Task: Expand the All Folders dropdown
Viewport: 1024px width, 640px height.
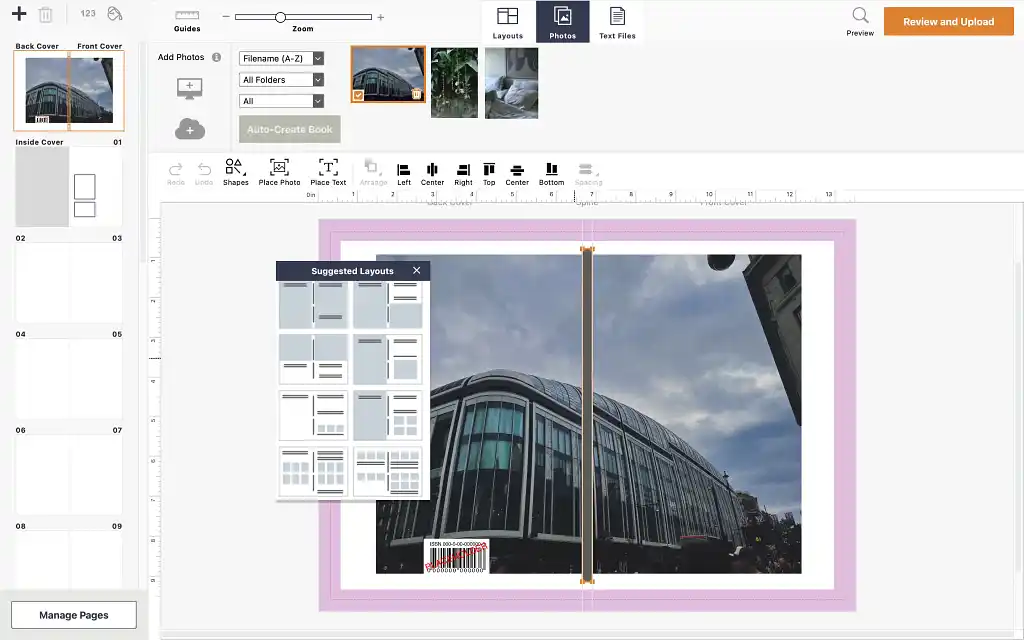Action: click(x=282, y=80)
